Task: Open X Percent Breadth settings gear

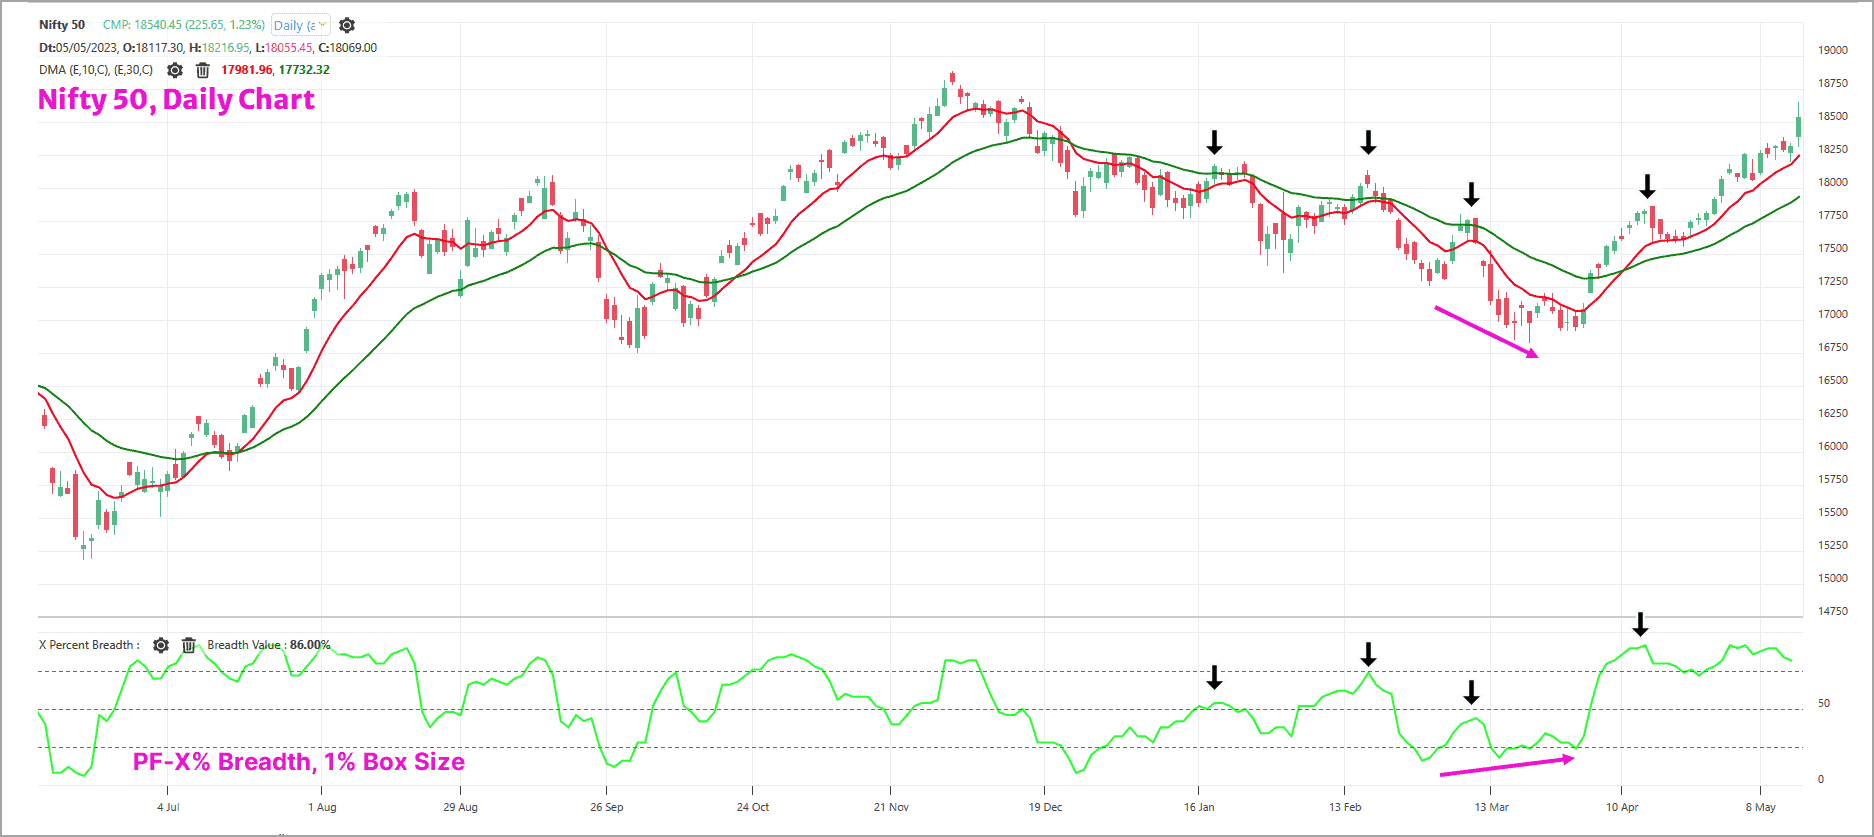Action: click(x=161, y=645)
